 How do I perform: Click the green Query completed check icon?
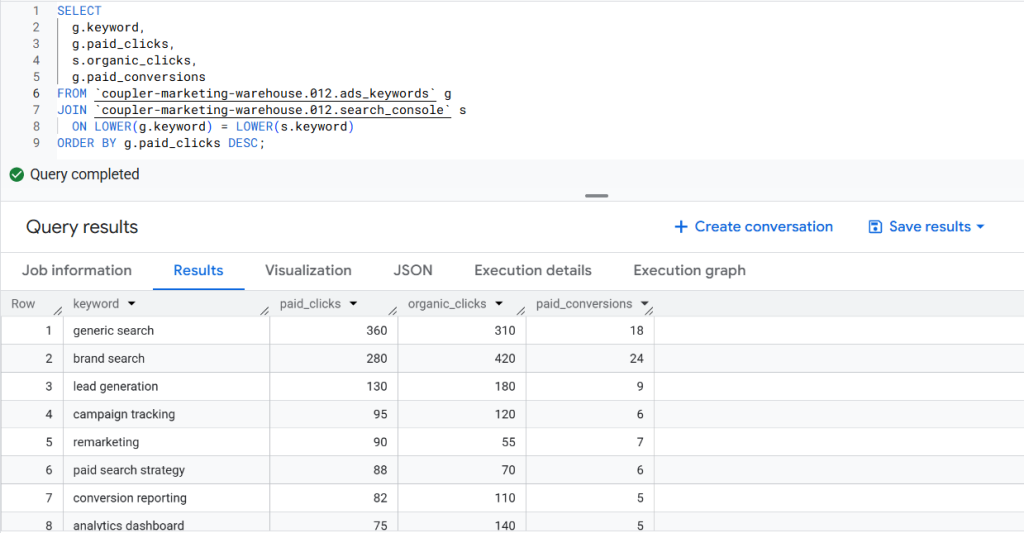[17, 174]
